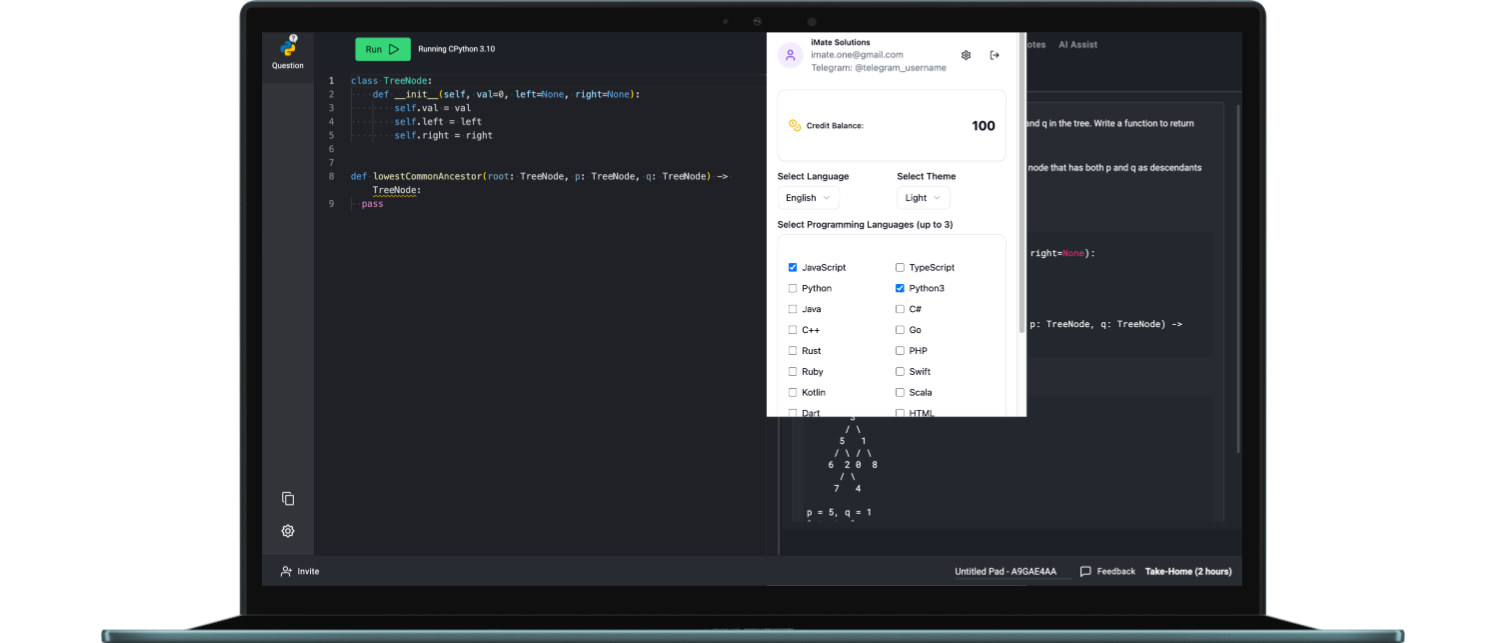Expand the Select Theme dropdown showing Light
This screenshot has width=1500, height=643.
(x=922, y=198)
